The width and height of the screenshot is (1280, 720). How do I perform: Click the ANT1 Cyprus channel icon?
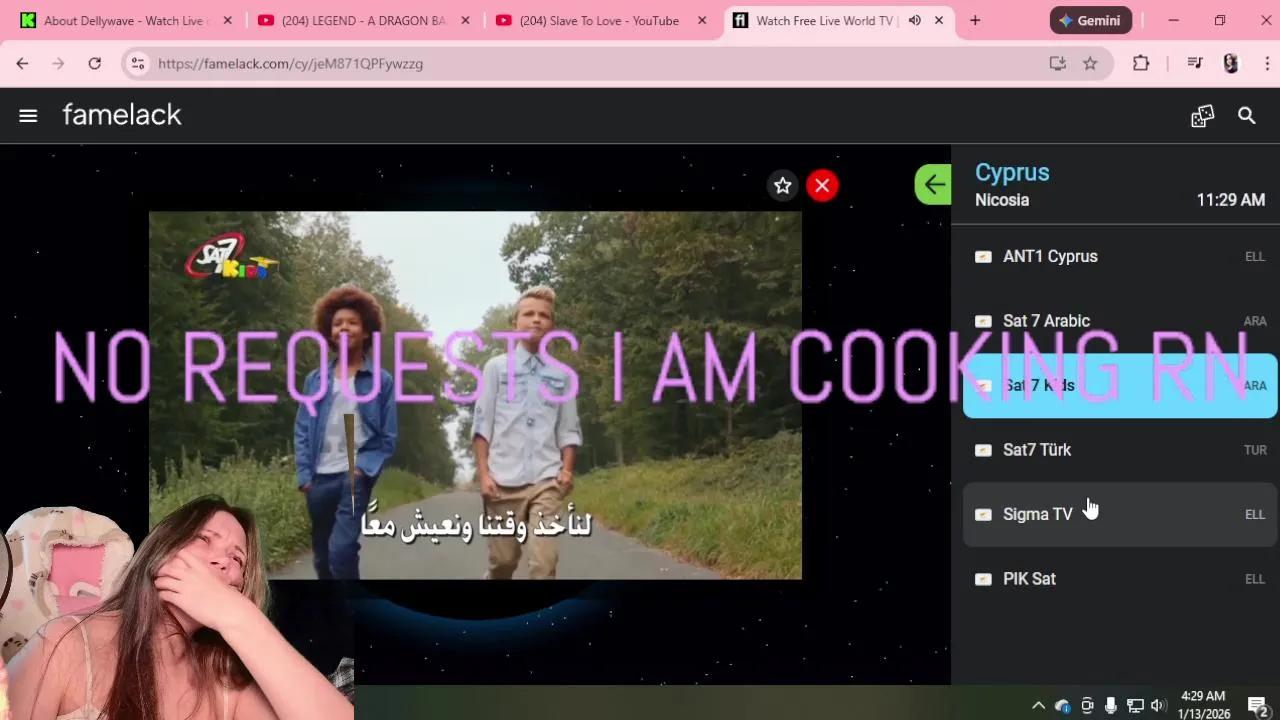(983, 257)
